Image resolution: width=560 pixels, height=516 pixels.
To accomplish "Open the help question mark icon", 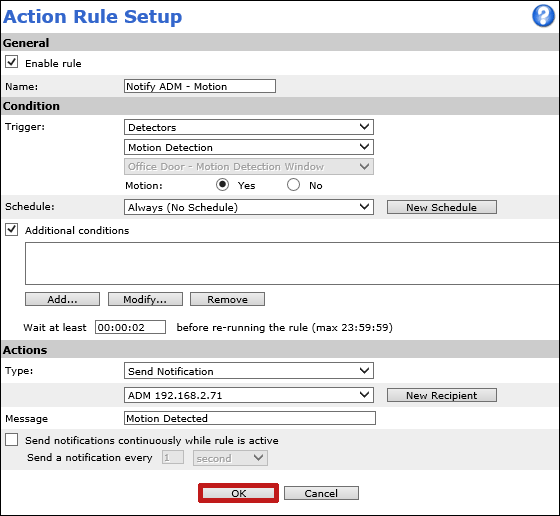I will point(543,16).
